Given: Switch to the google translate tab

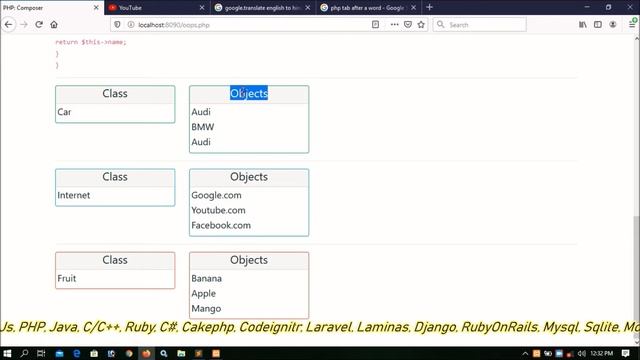Looking at the screenshot, I should 263,7.
